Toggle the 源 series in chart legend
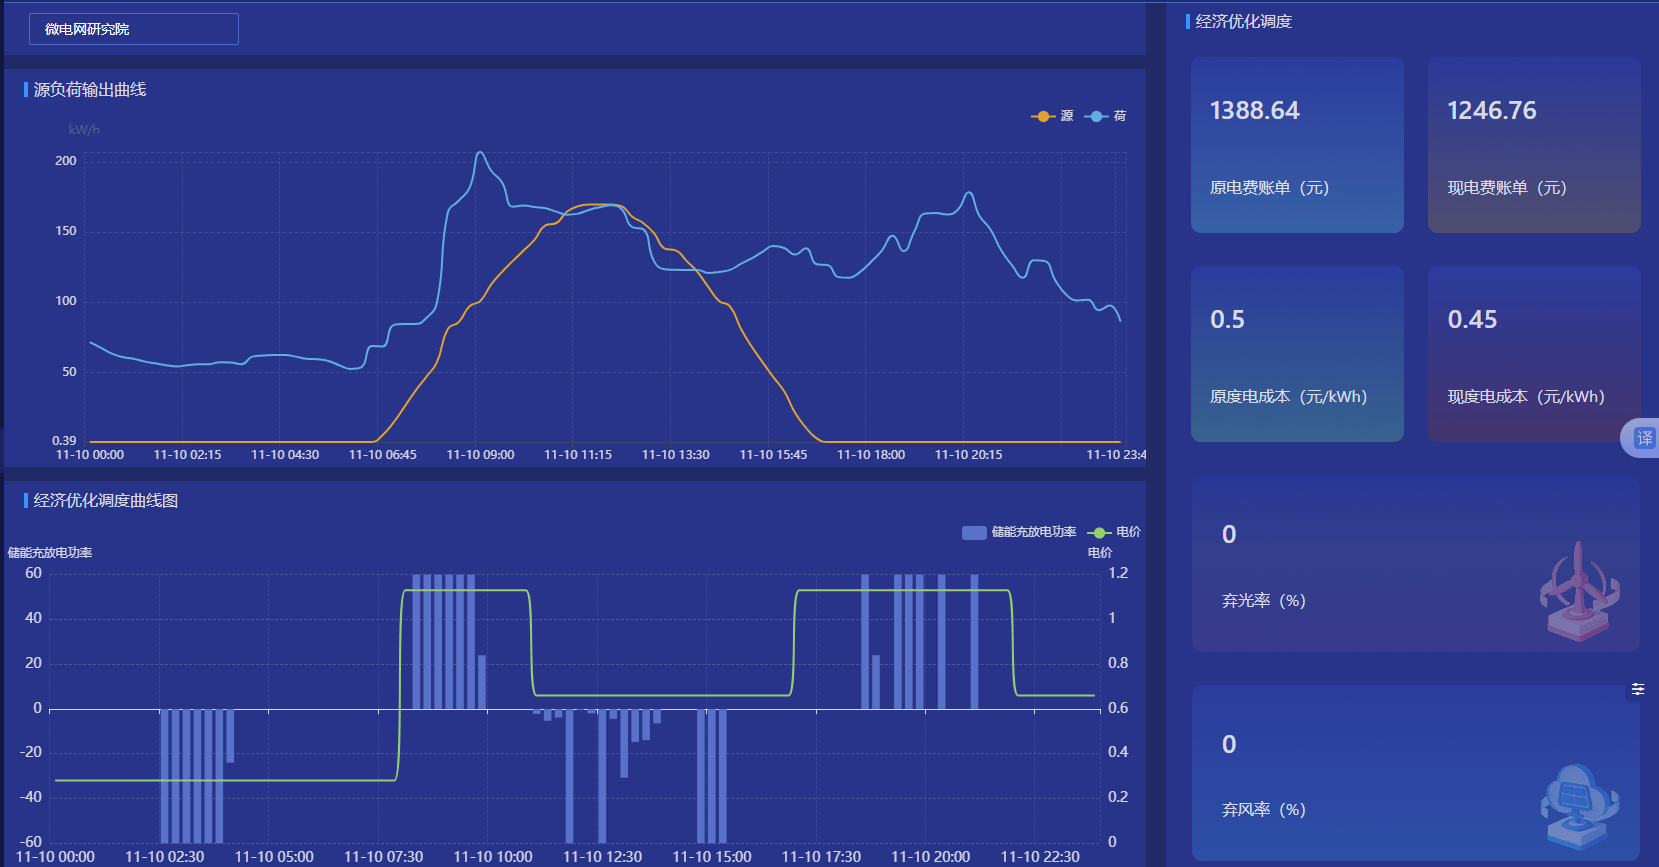Viewport: 1659px width, 867px height. point(1053,116)
